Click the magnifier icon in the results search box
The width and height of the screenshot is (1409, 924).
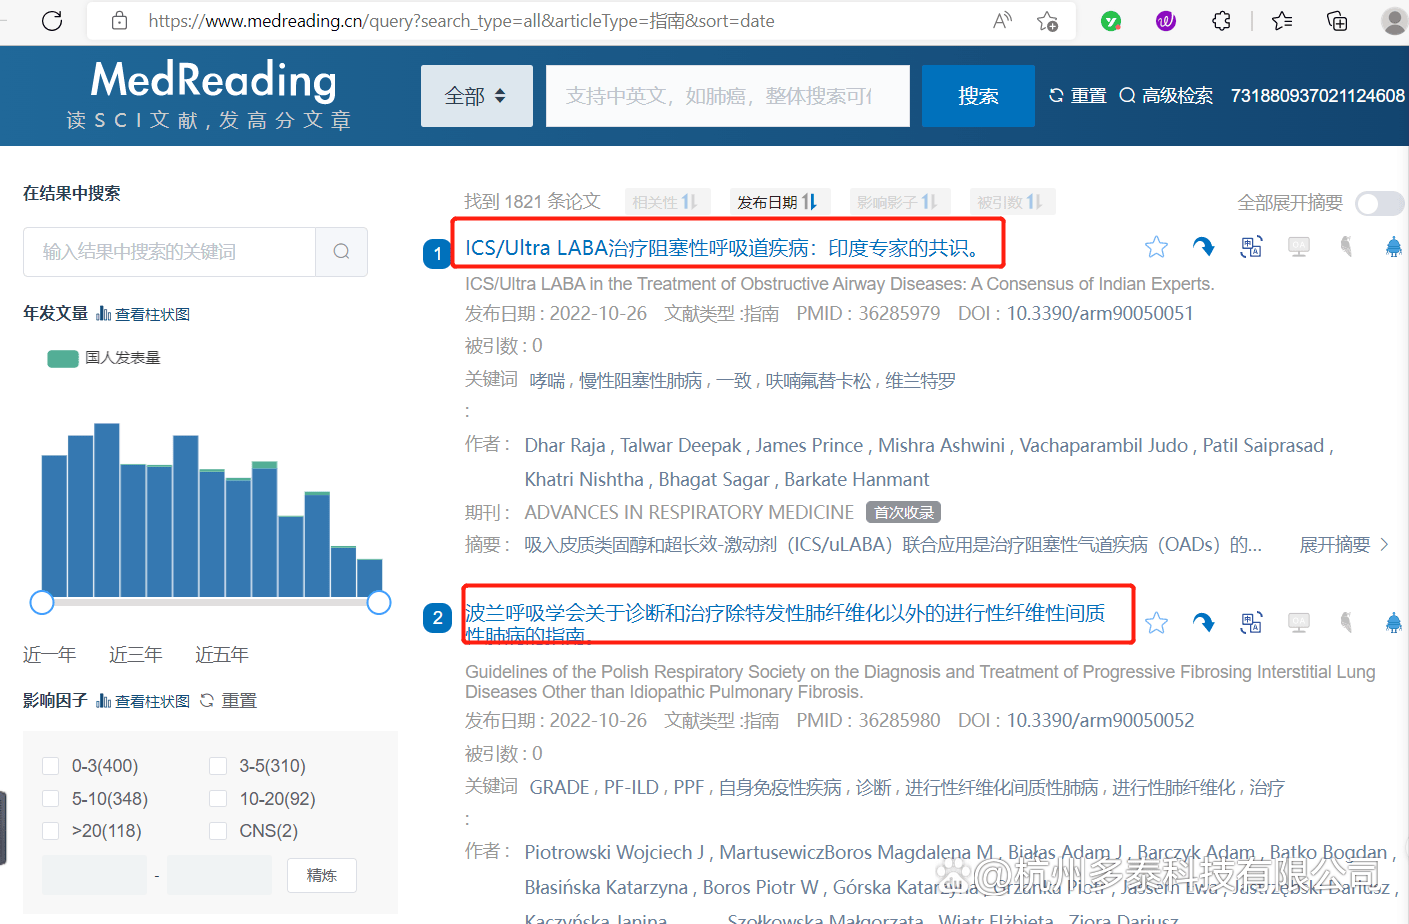(341, 252)
